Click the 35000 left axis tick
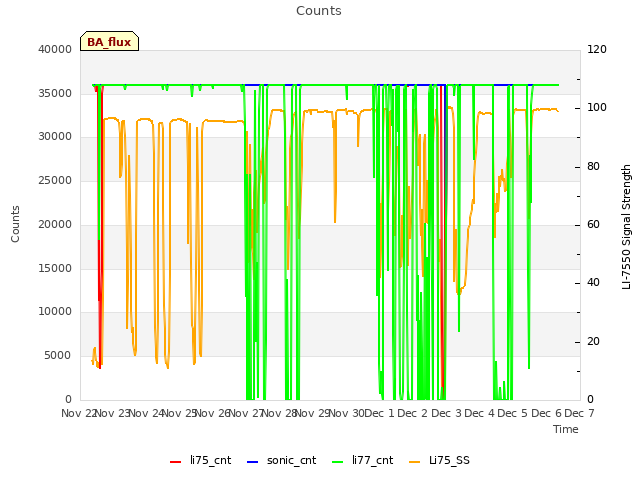Screen dimensions: 640x480 pyautogui.click(x=55, y=93)
